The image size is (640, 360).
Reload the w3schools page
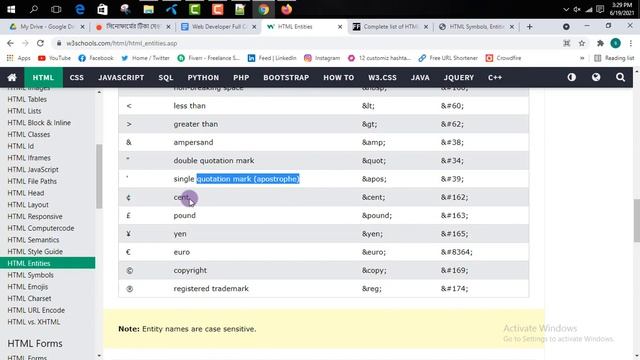[x=40, y=43]
